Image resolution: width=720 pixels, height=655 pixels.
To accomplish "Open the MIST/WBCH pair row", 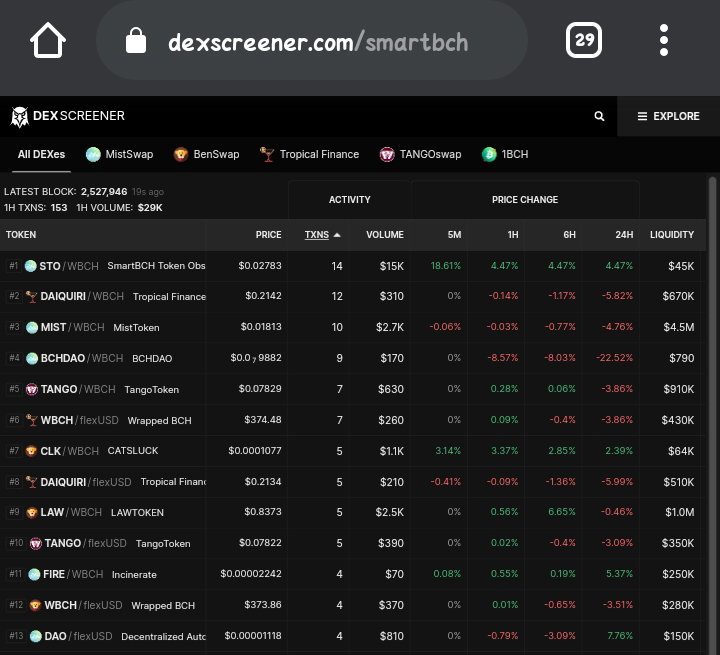I will click(x=353, y=327).
